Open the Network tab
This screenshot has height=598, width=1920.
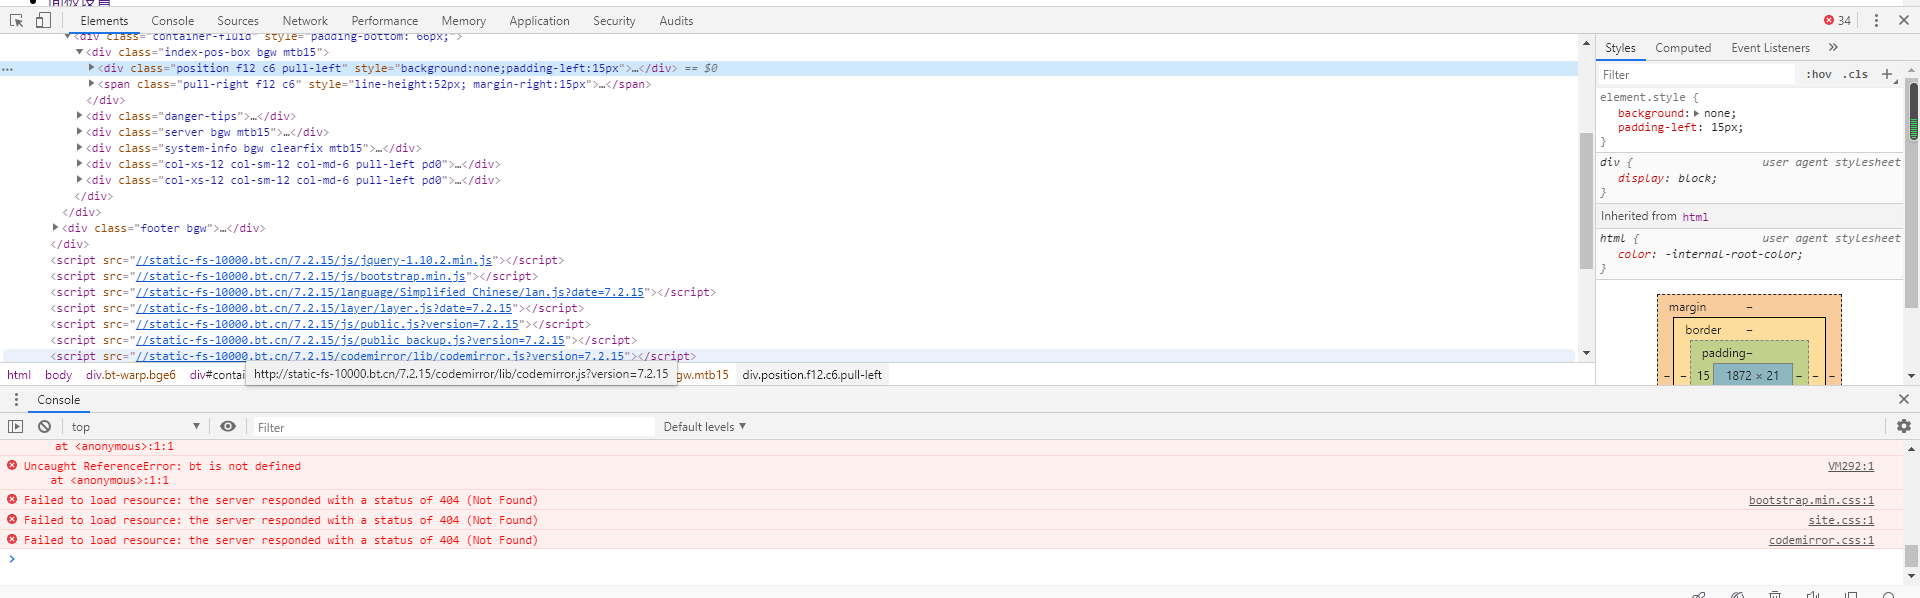(x=305, y=21)
